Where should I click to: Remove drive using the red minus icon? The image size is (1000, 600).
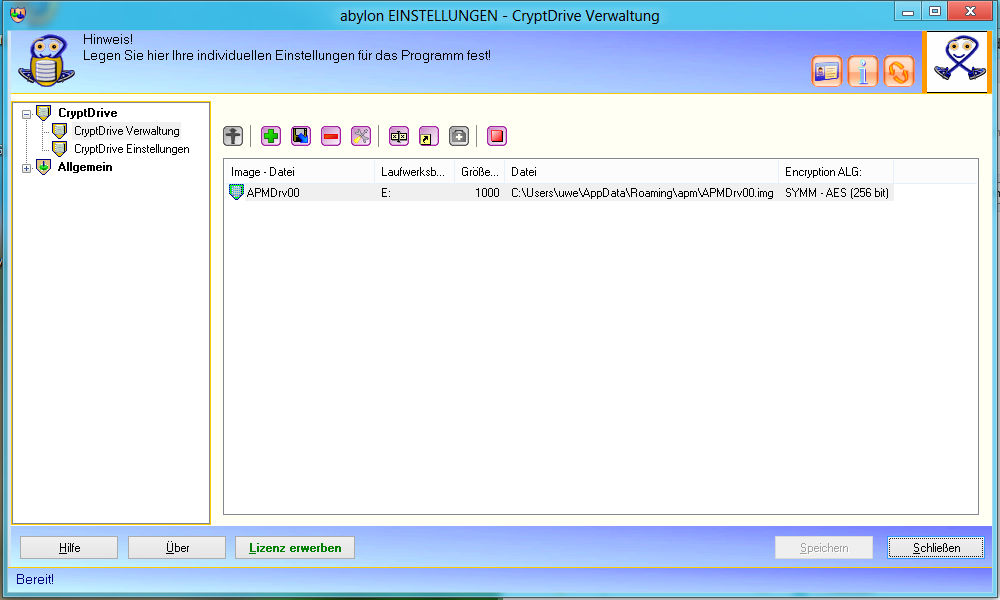(331, 136)
